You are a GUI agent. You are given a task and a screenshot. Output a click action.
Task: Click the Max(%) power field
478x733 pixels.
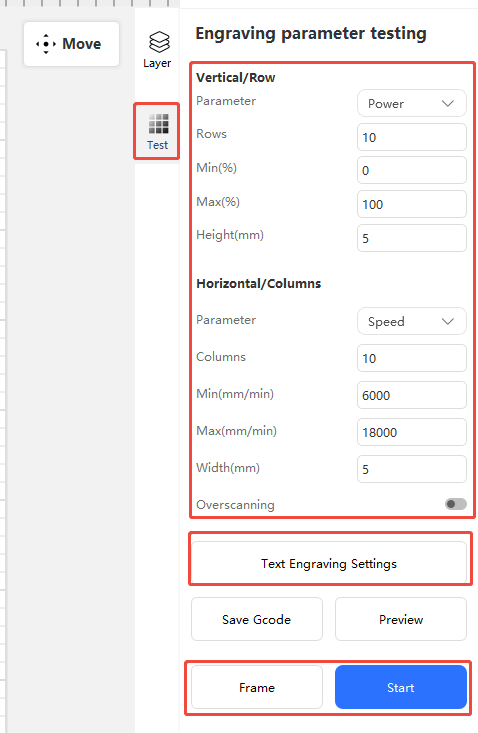[412, 204]
